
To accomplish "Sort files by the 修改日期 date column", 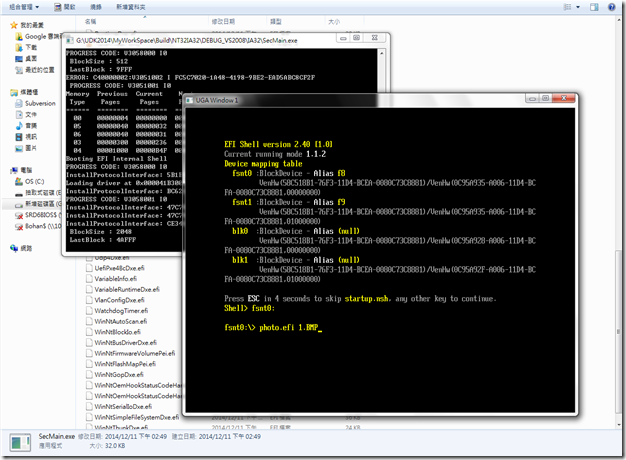I will tap(223, 21).
